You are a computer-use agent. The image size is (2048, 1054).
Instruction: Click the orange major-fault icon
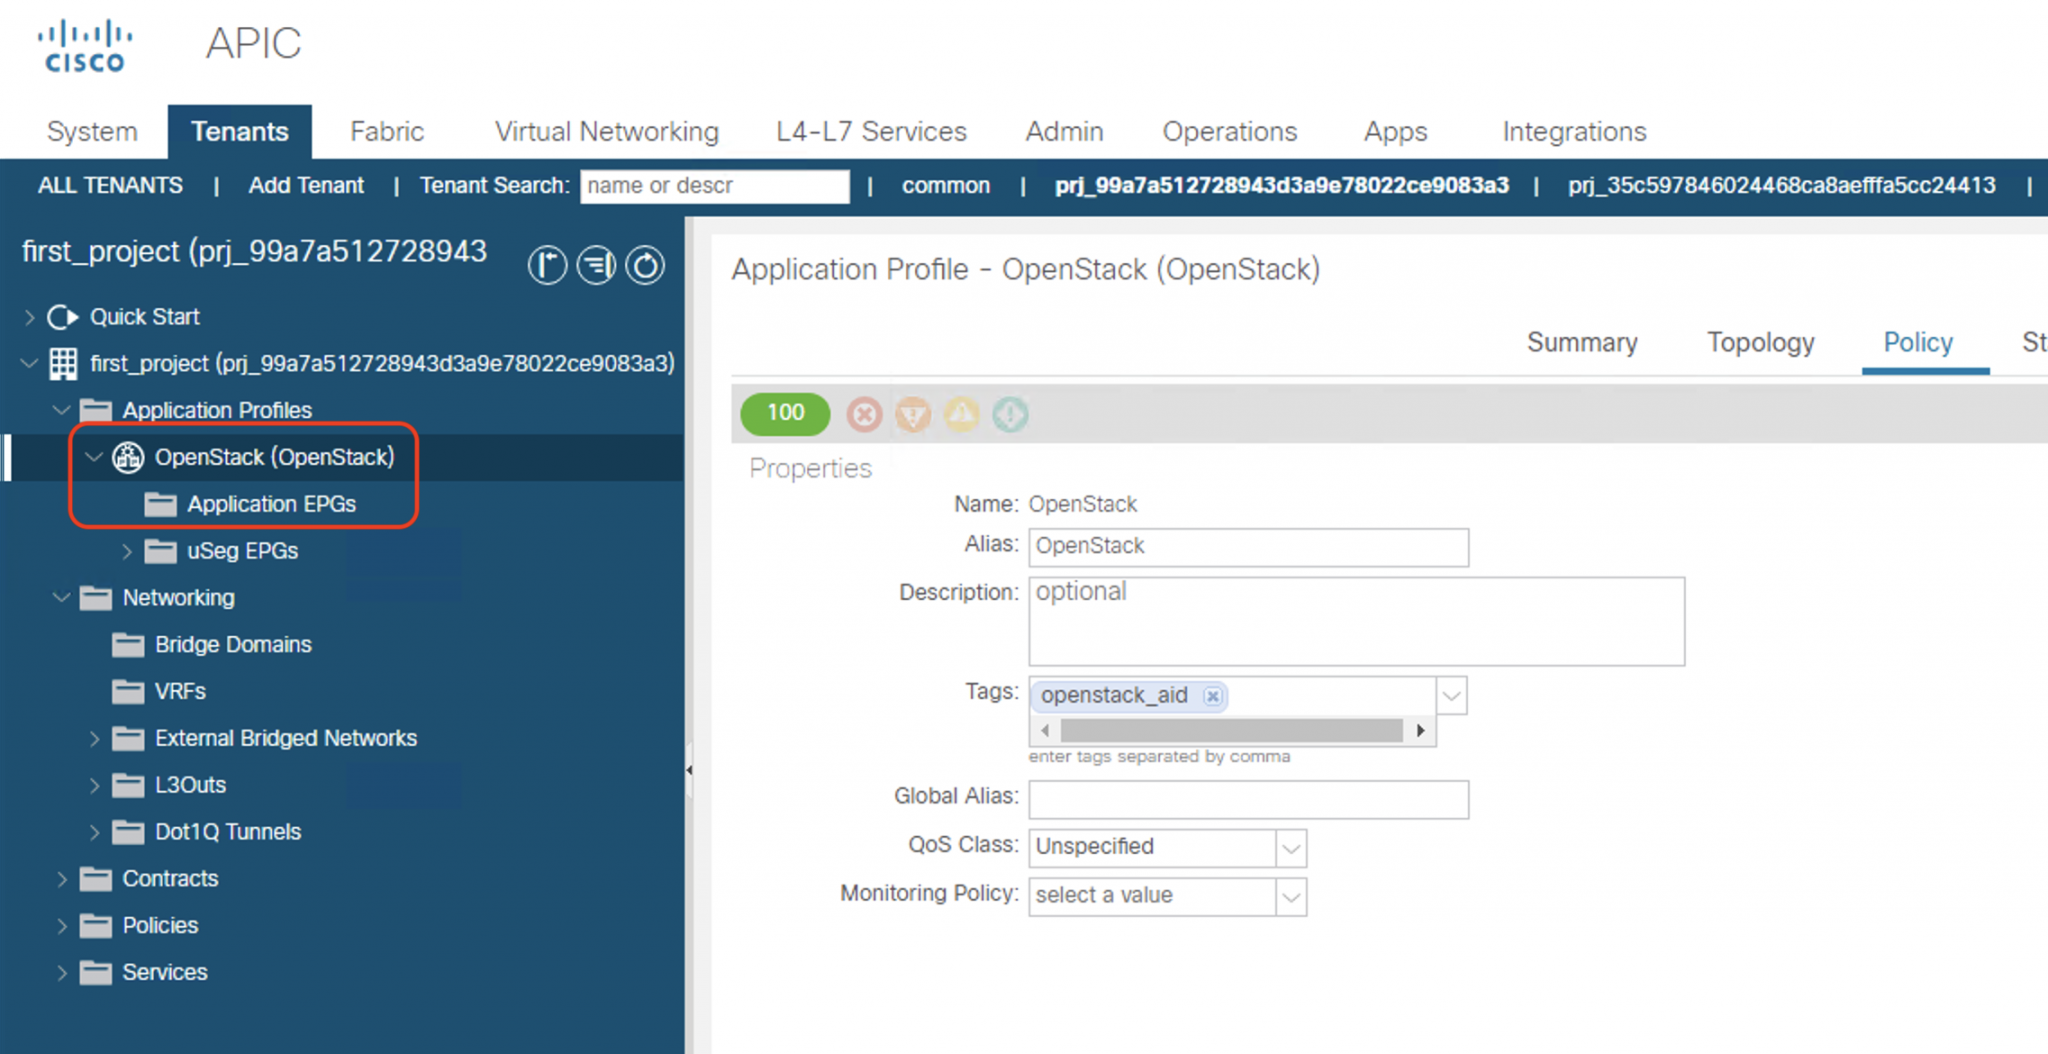click(x=912, y=414)
